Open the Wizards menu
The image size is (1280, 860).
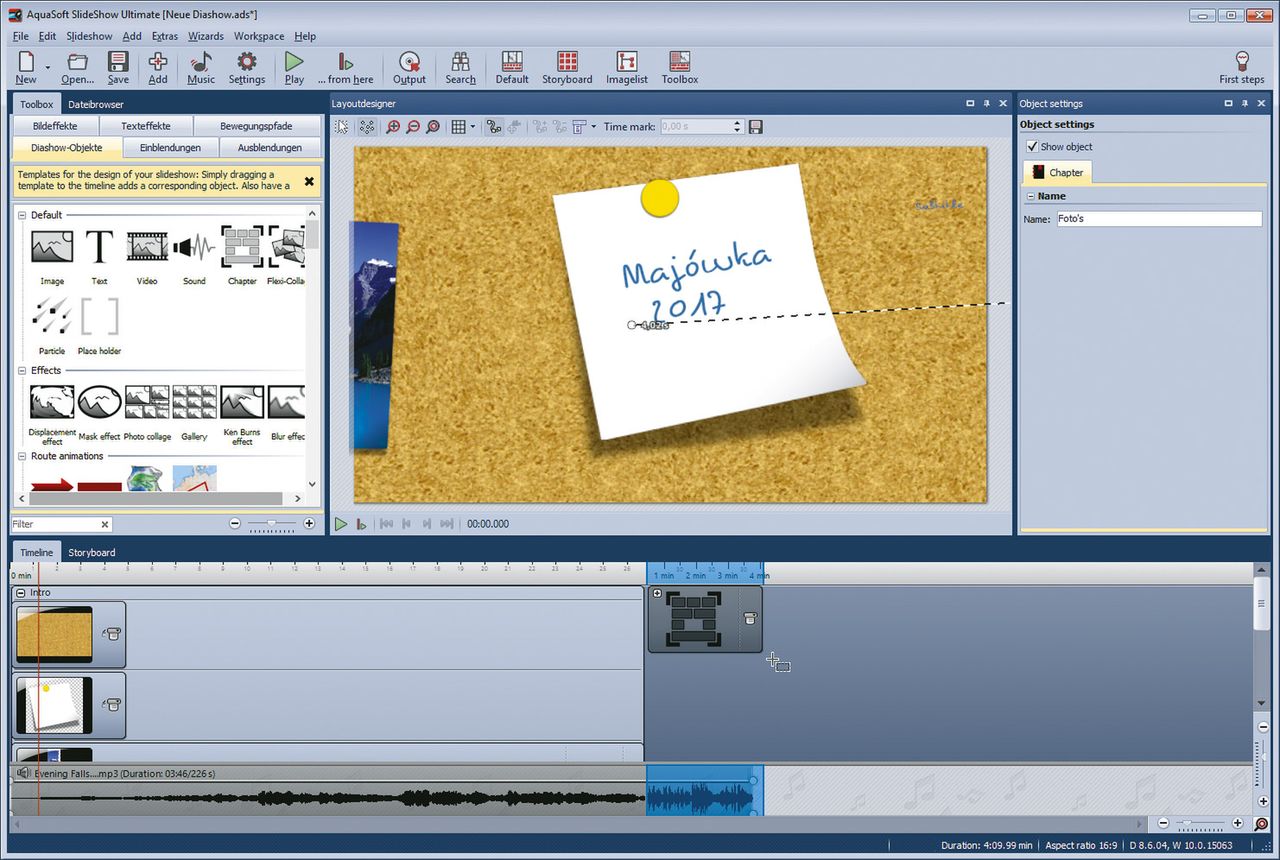[206, 36]
